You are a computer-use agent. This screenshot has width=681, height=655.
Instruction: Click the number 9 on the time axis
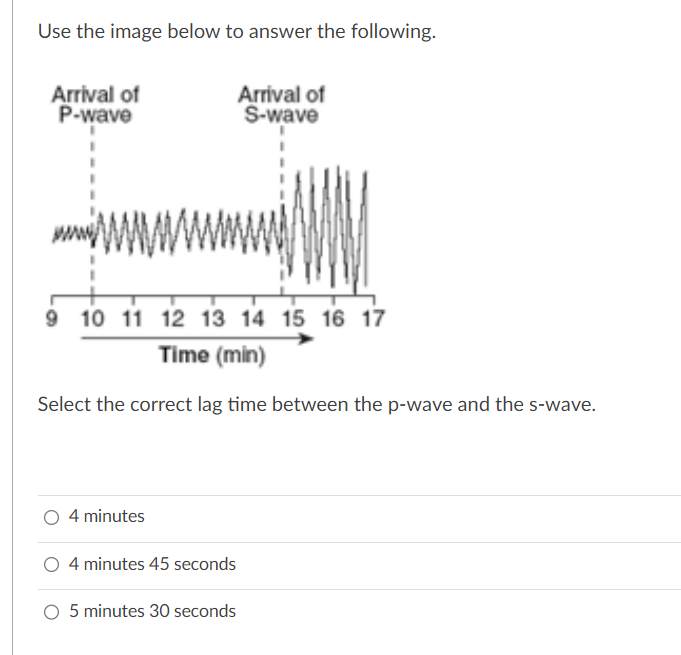(x=52, y=320)
